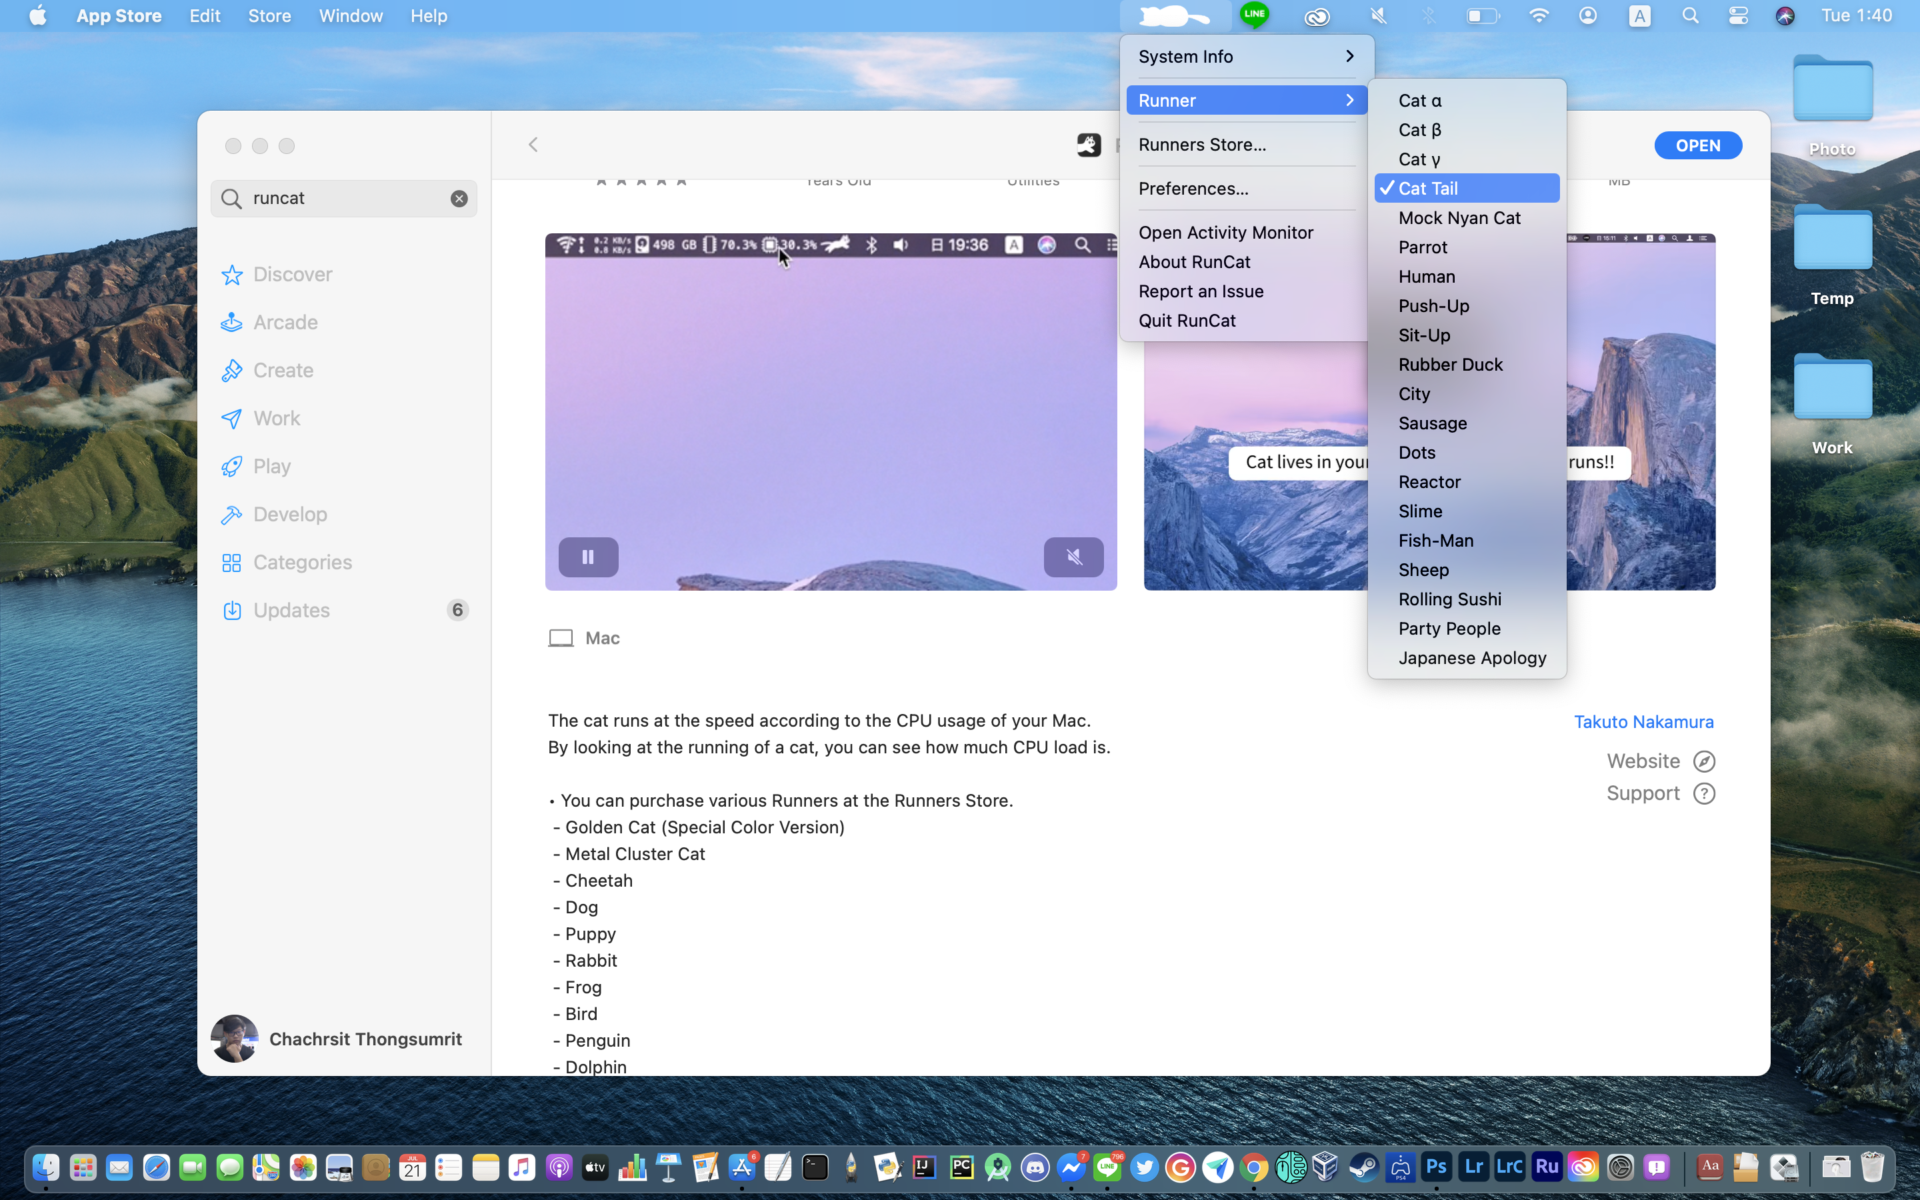Screen dimensions: 1920x1200
Task: Choose Open Activity Monitor
Action: coord(1246,233)
